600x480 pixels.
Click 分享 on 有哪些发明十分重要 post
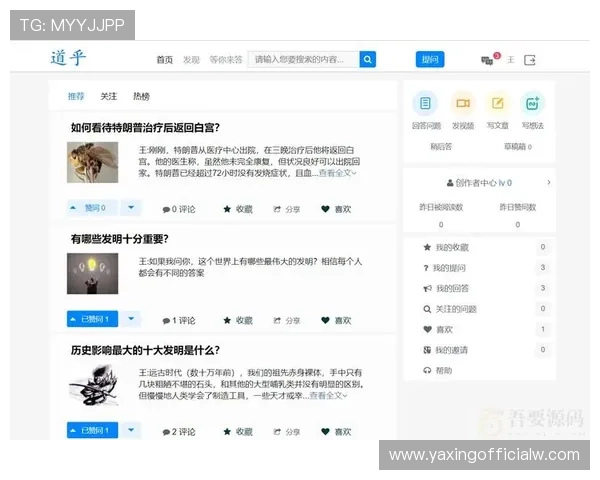pyautogui.click(x=287, y=321)
